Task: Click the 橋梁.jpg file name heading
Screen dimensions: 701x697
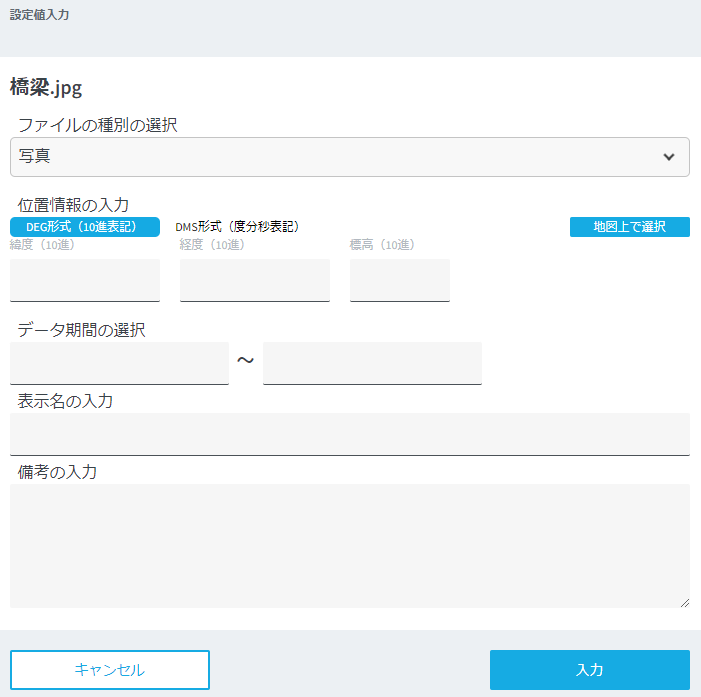Action: (46, 87)
